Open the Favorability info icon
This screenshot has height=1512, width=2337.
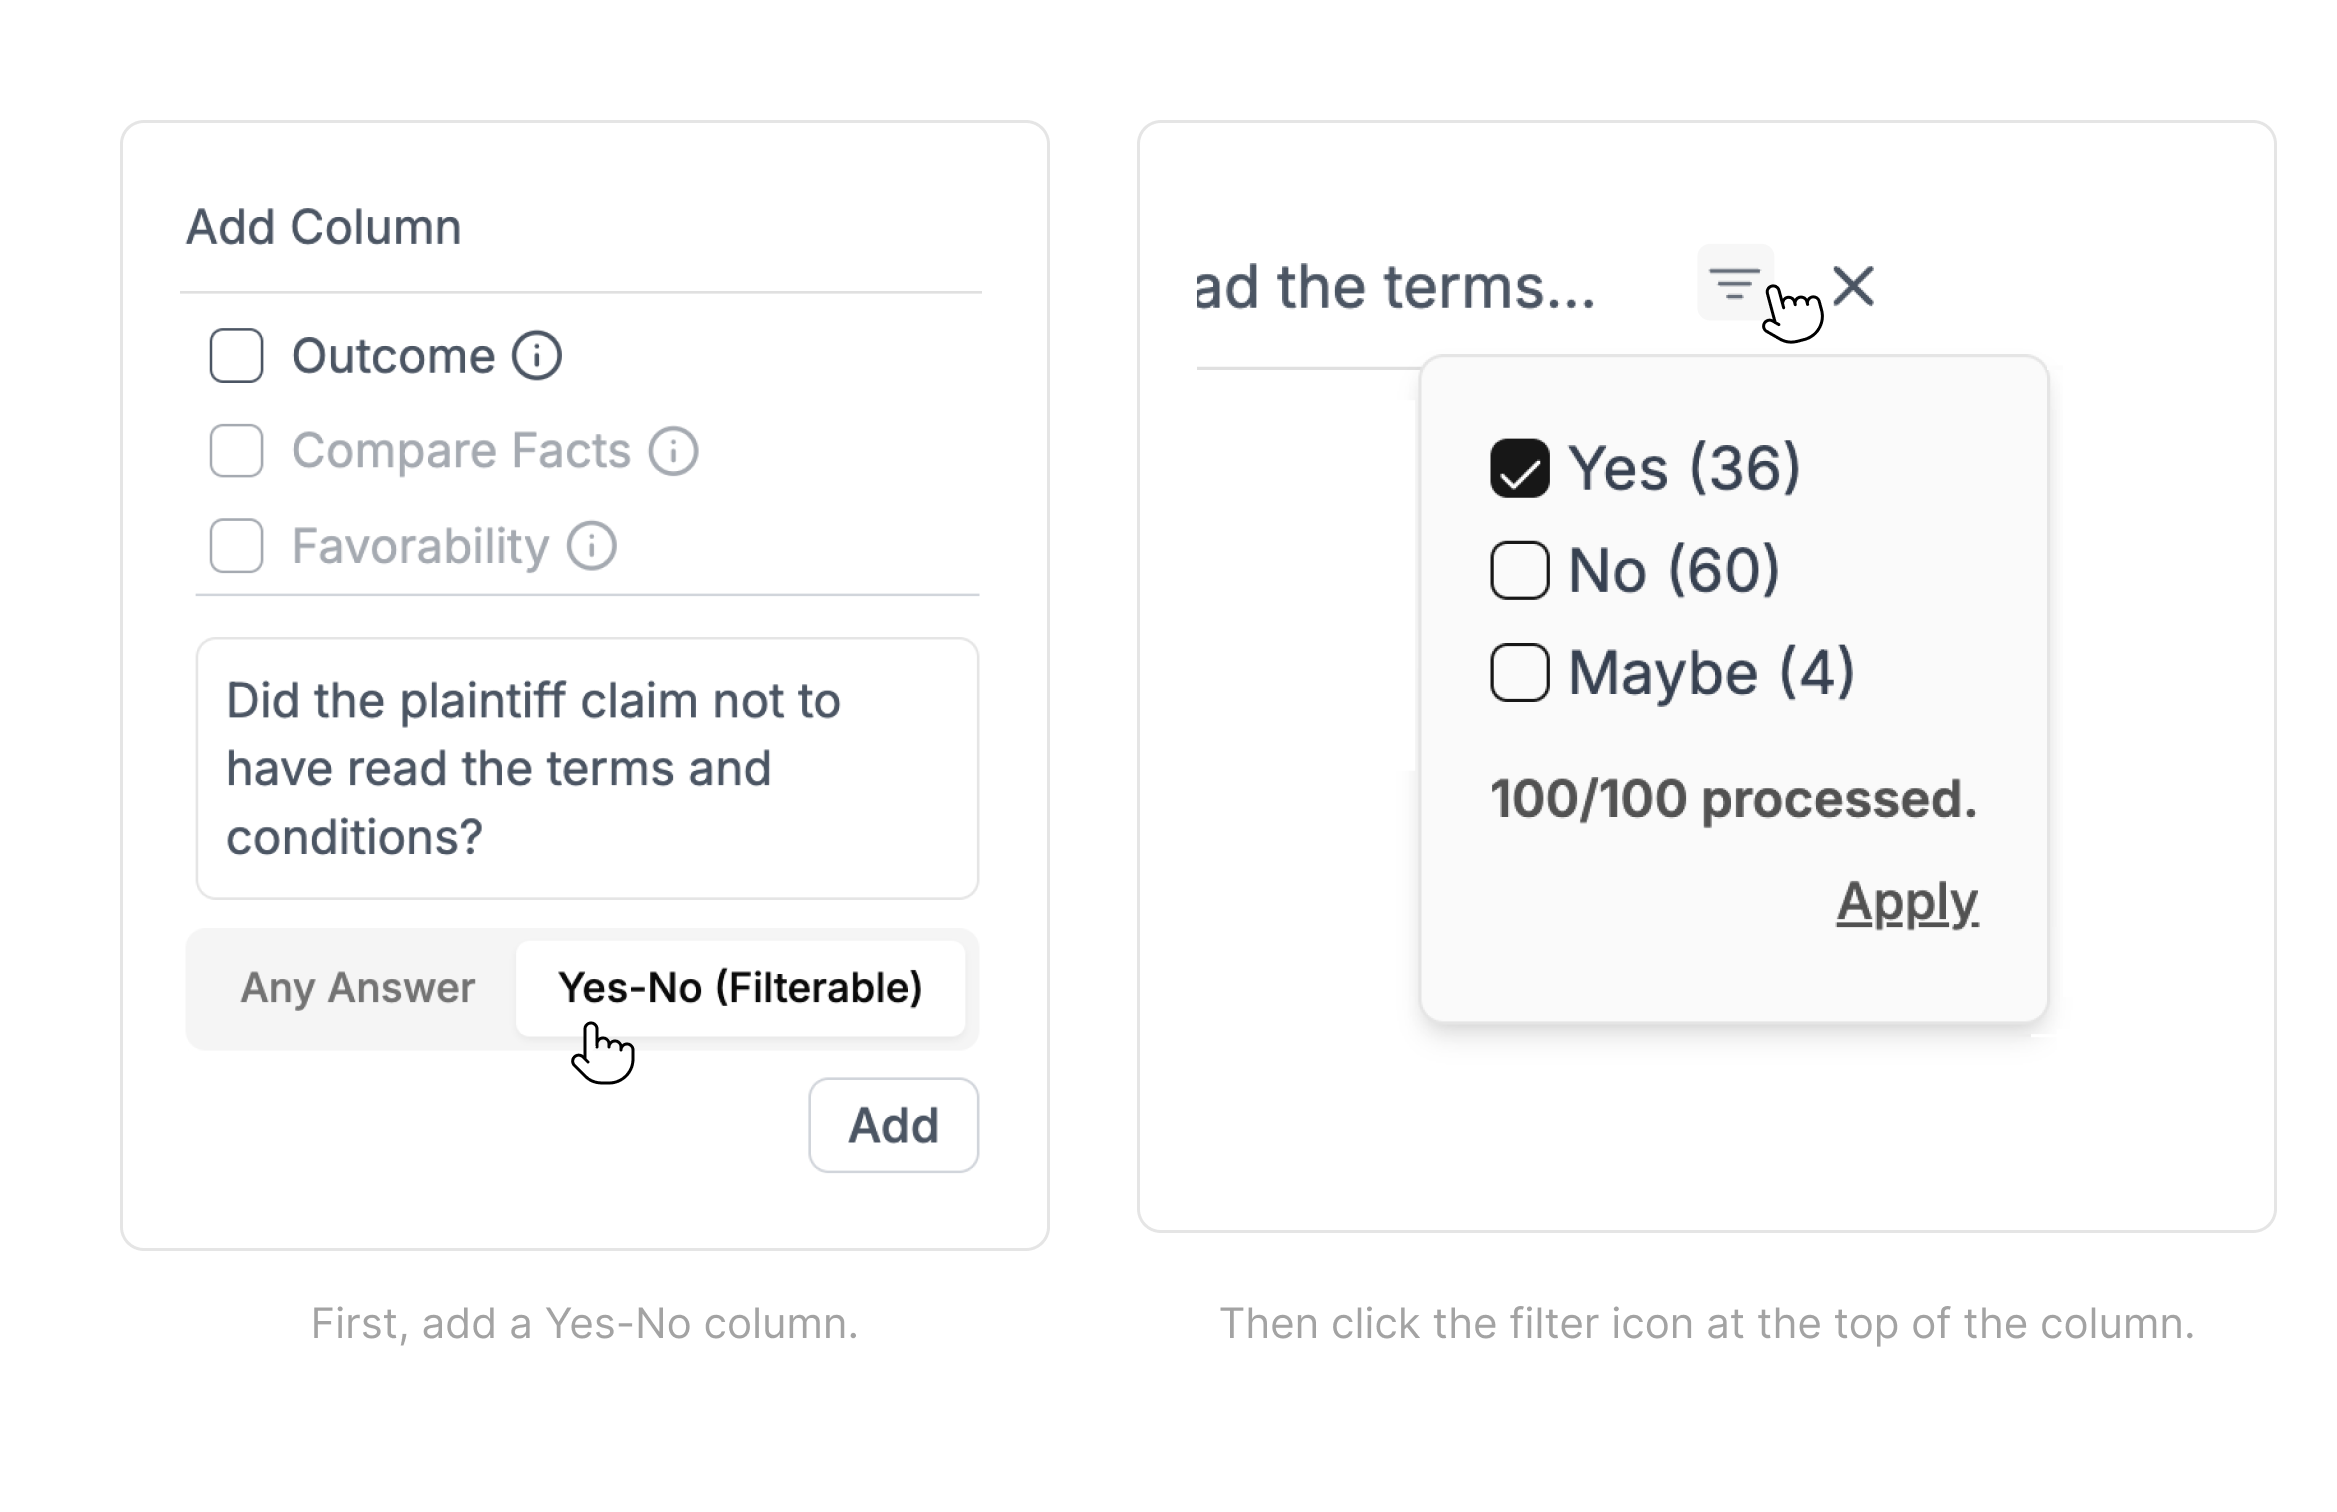pos(592,546)
